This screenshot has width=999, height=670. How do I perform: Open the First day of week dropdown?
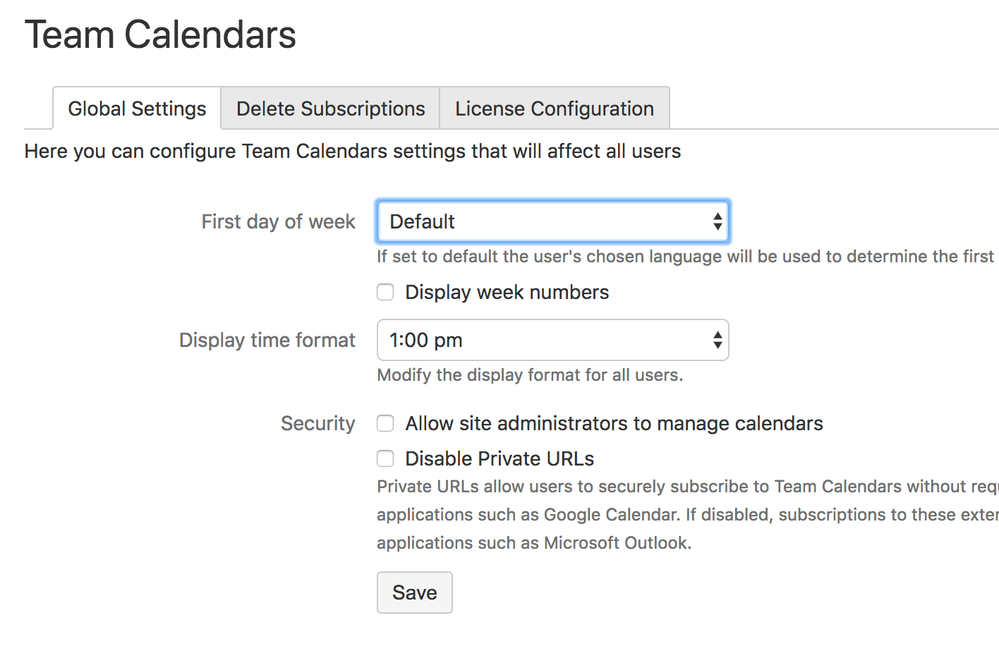click(x=552, y=222)
